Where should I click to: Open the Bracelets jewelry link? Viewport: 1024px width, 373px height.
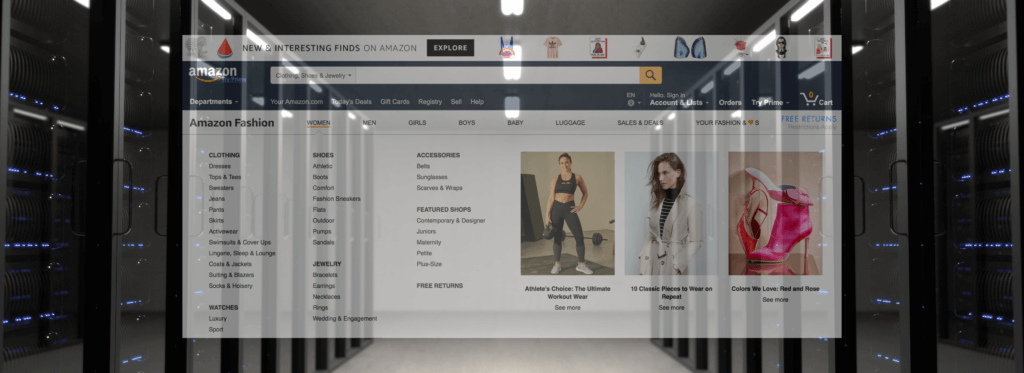coord(325,275)
